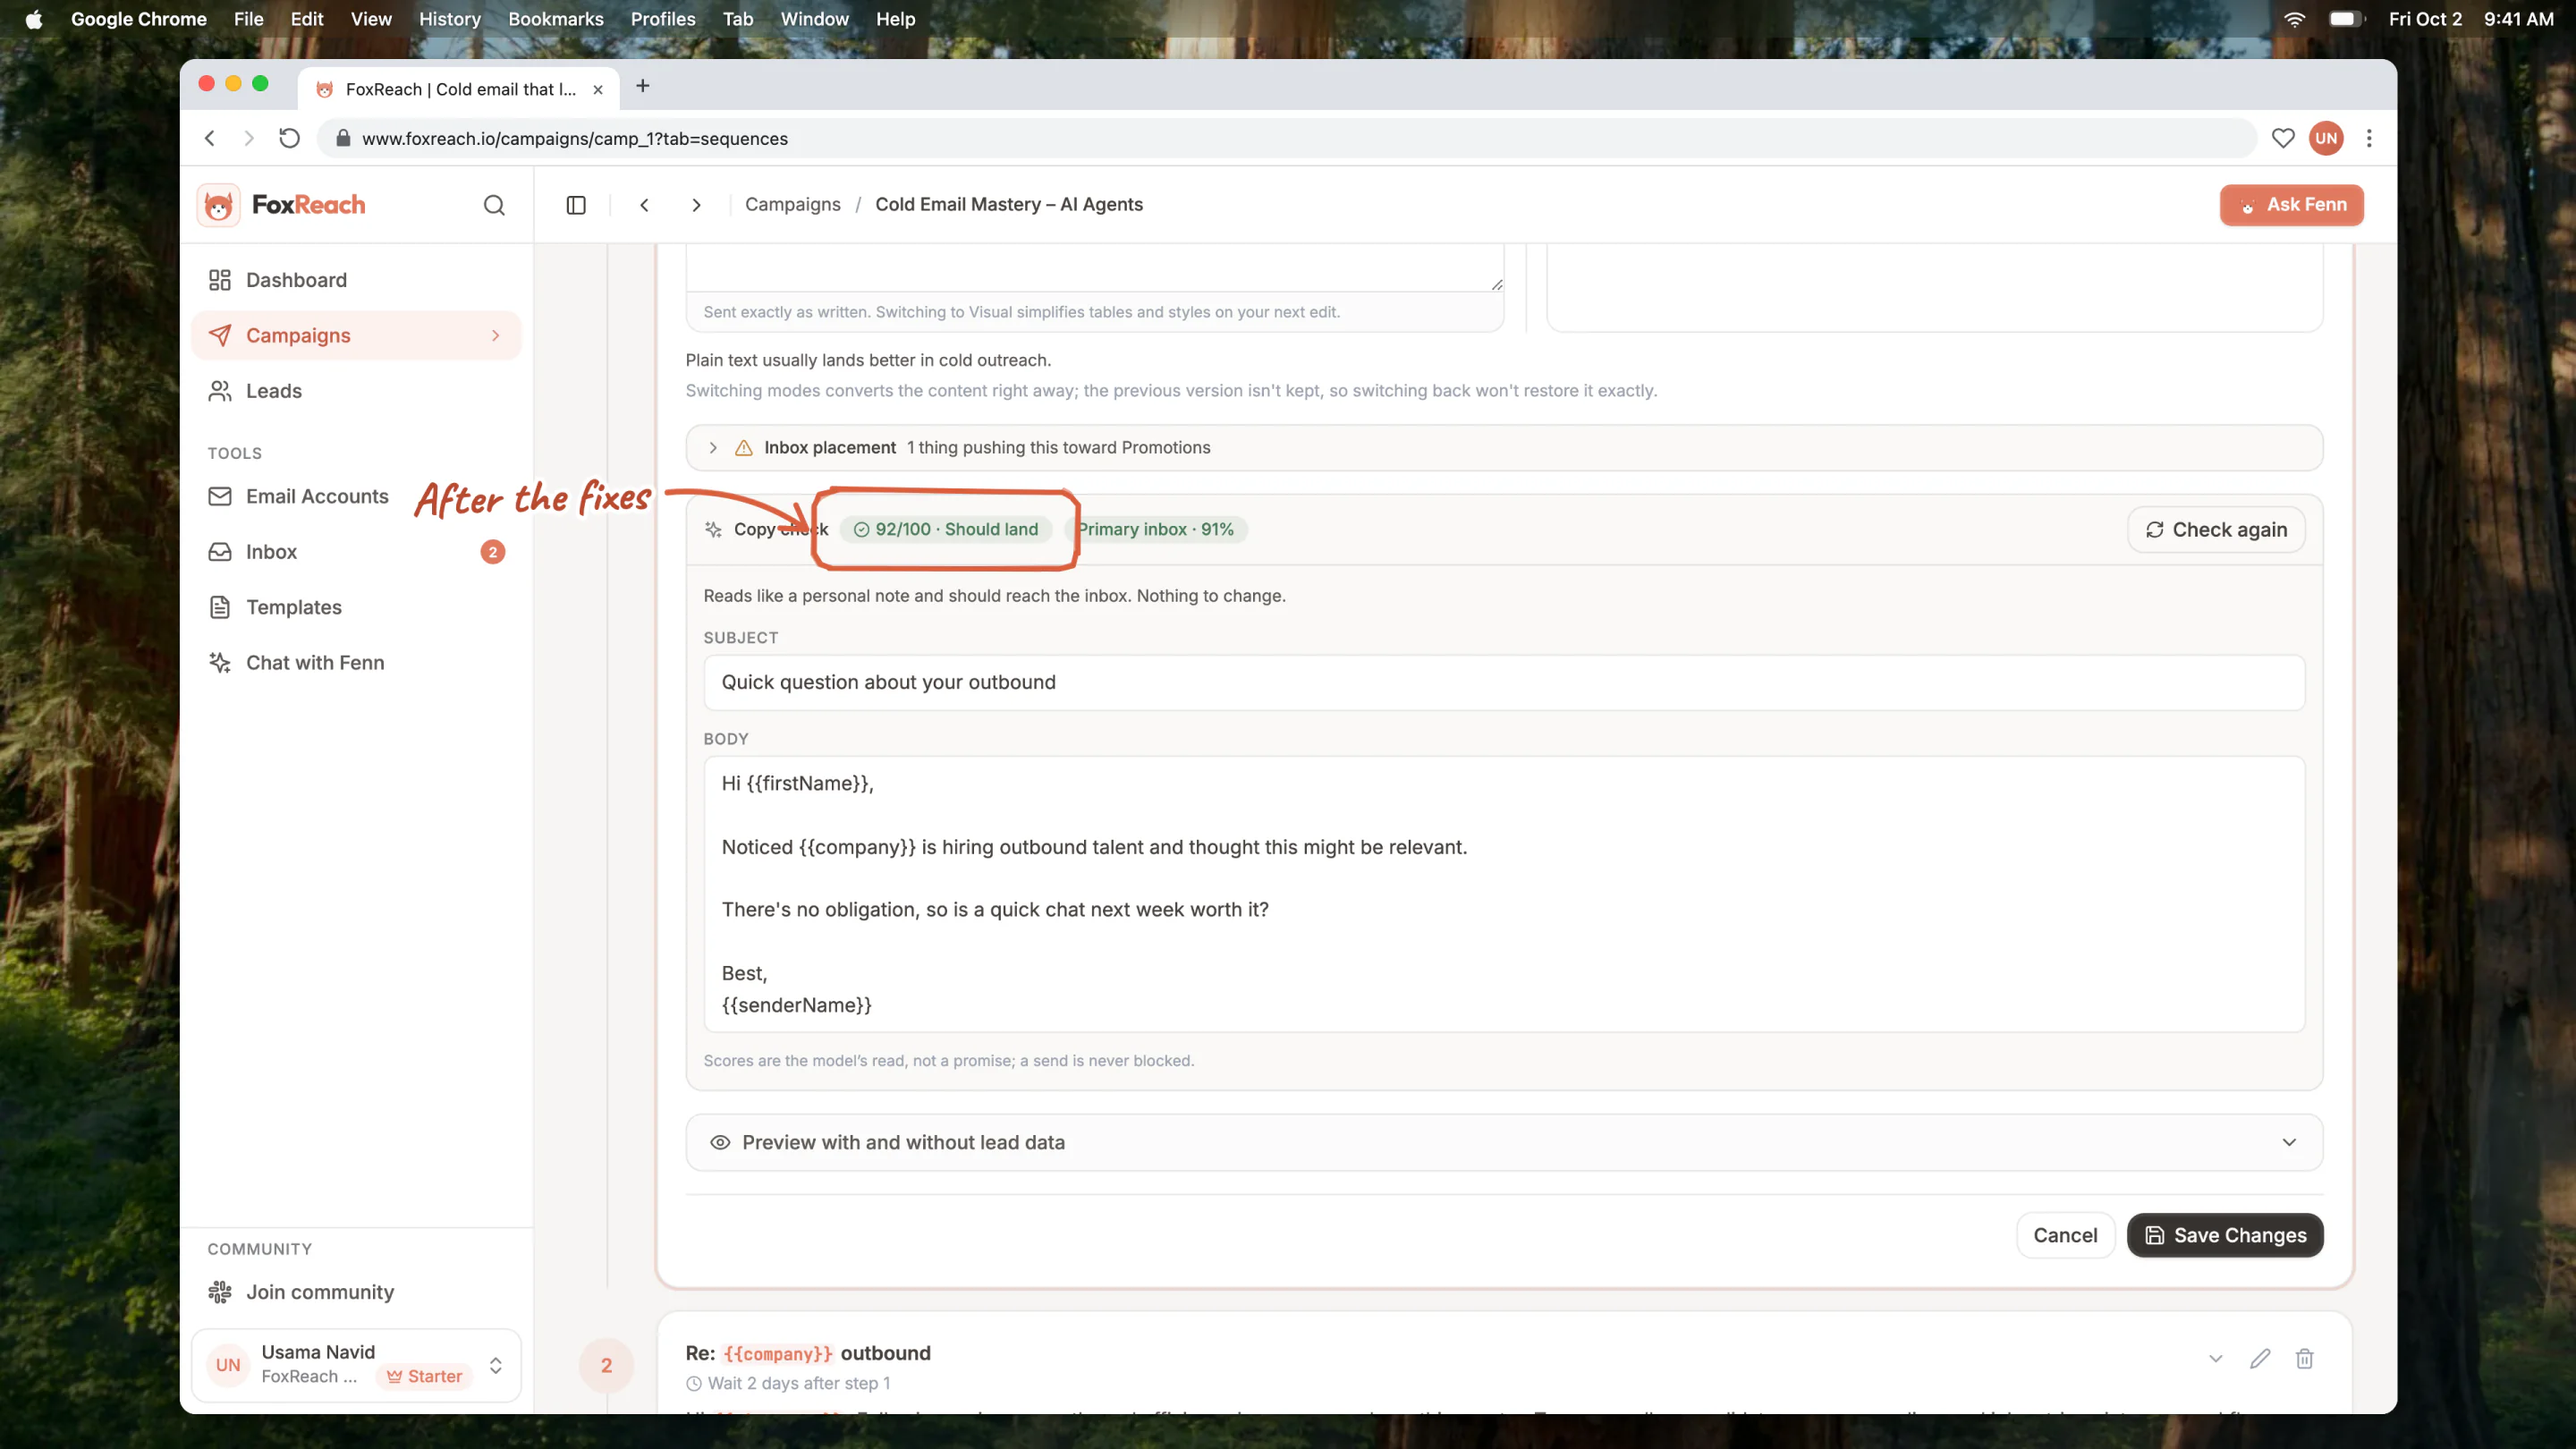The width and height of the screenshot is (2576, 1449).
Task: Go forward using breadcrumb right arrow
Action: [x=696, y=205]
